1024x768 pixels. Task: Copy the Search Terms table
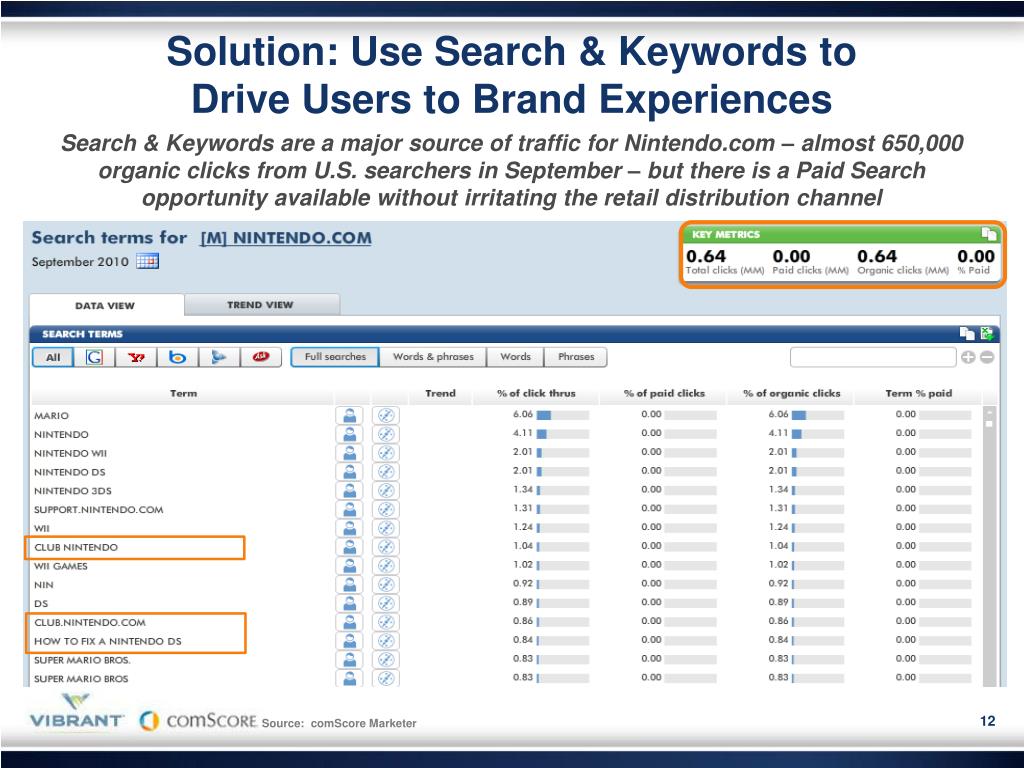click(967, 334)
